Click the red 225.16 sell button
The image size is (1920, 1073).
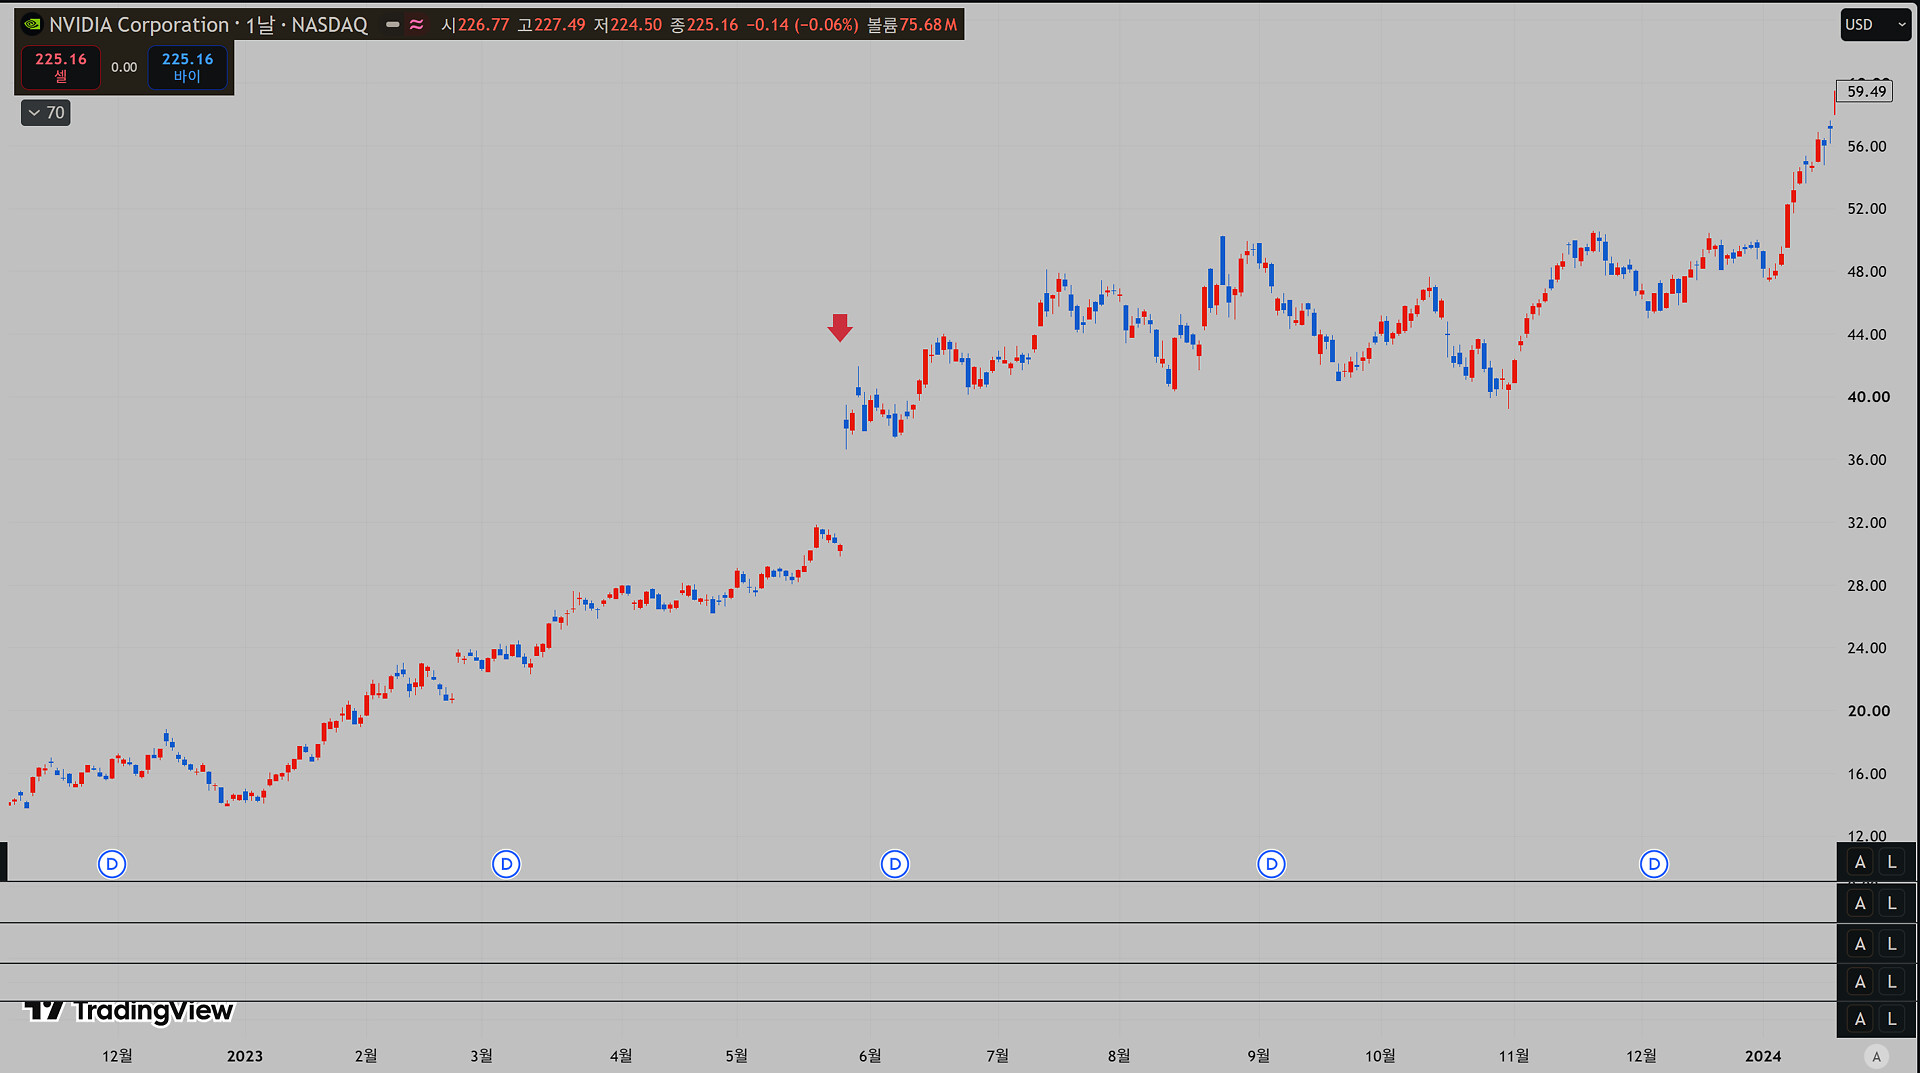click(61, 67)
